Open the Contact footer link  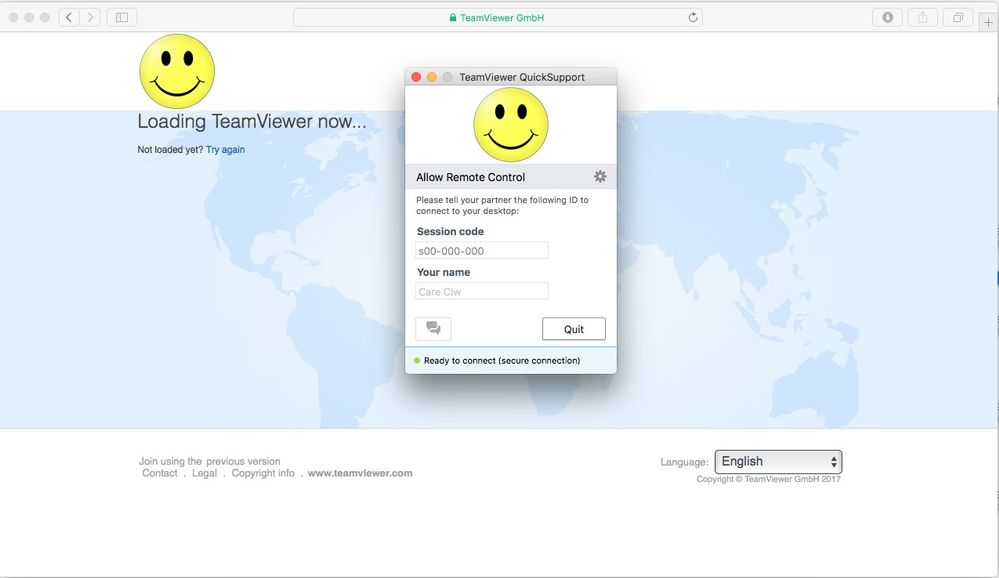pyautogui.click(x=159, y=473)
